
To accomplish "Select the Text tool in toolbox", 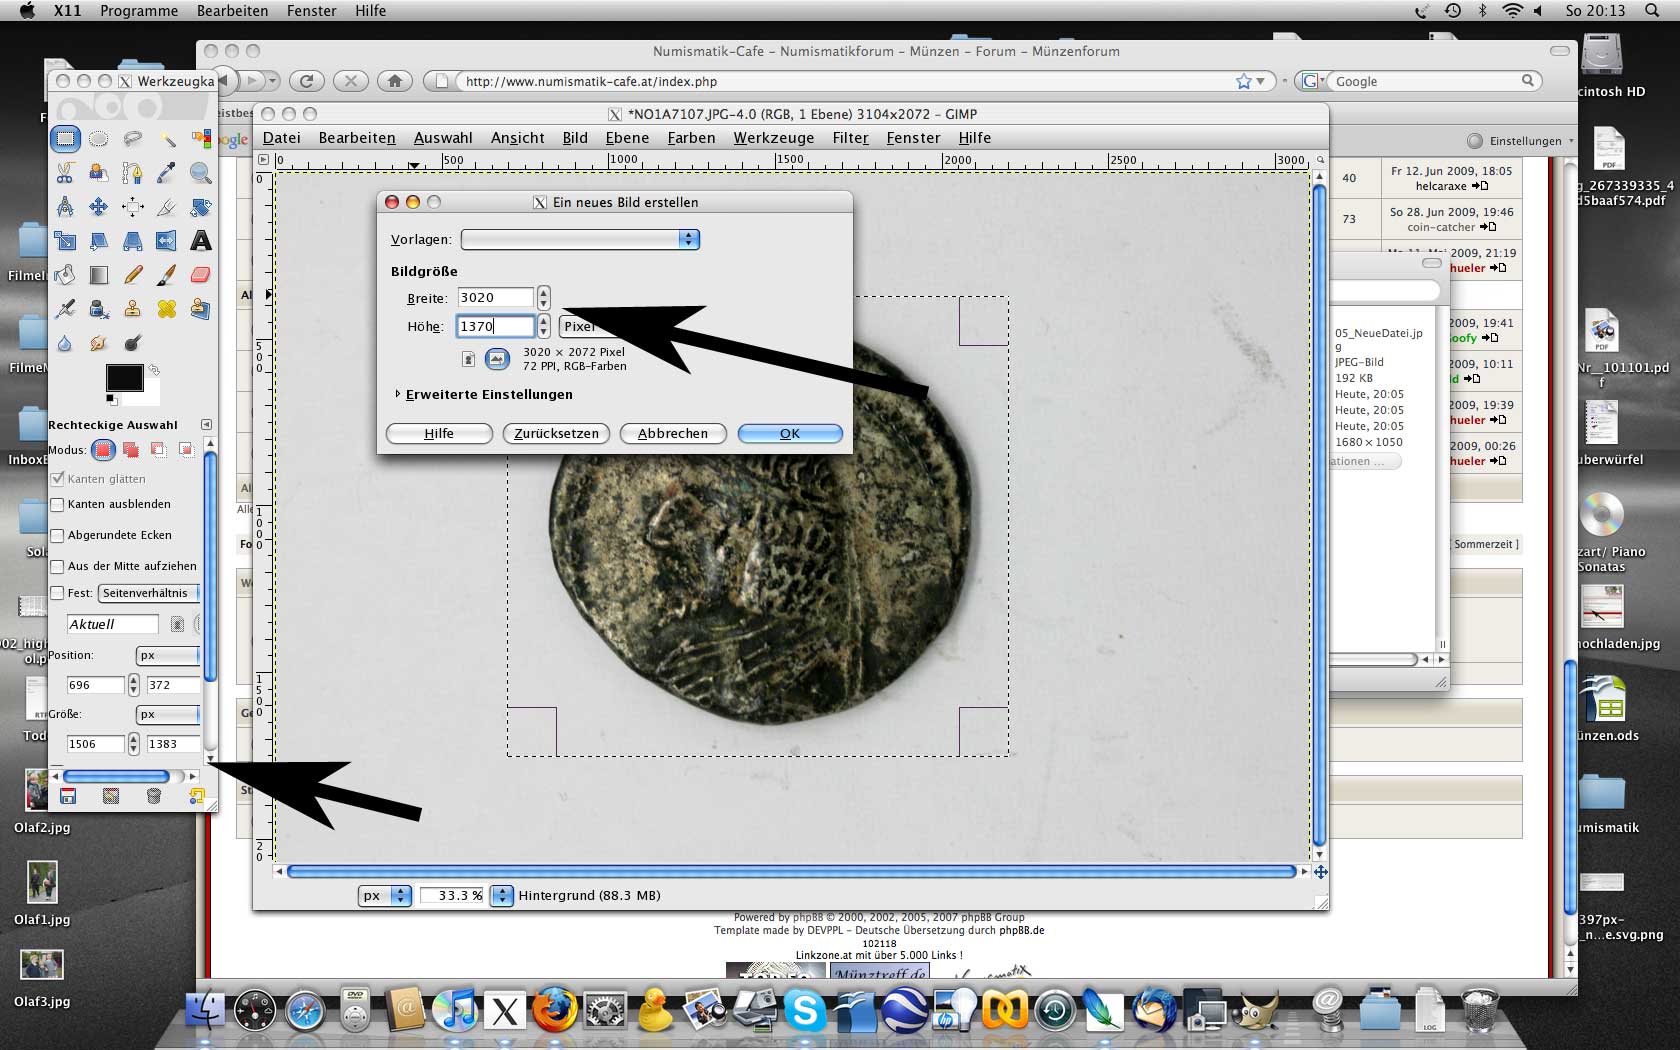I will point(200,241).
